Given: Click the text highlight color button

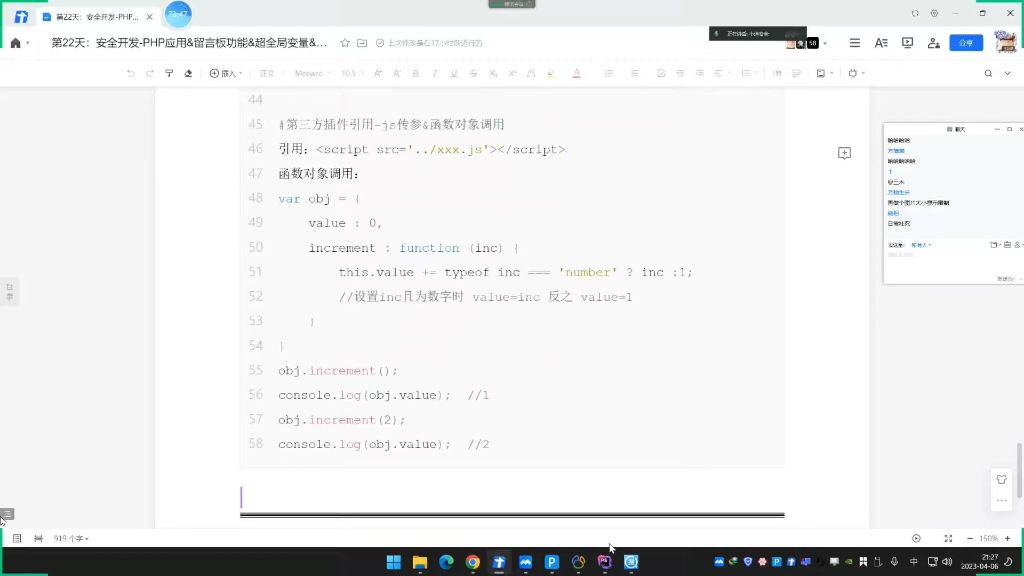Looking at the screenshot, I should (551, 73).
